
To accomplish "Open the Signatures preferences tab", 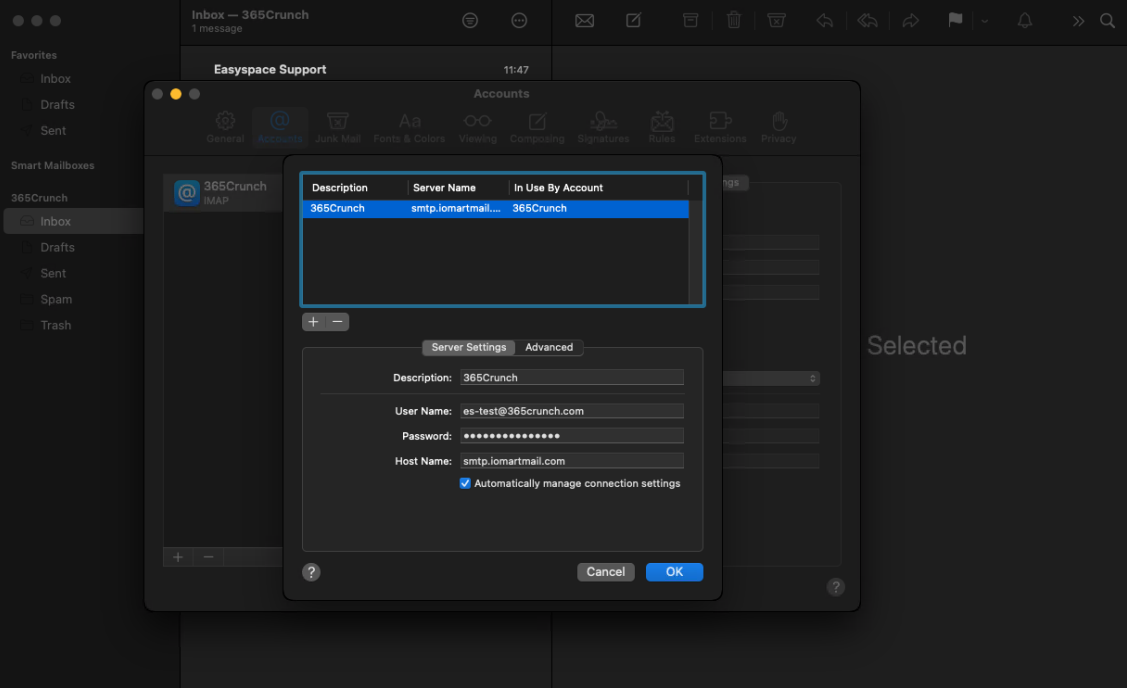I will 603,128.
